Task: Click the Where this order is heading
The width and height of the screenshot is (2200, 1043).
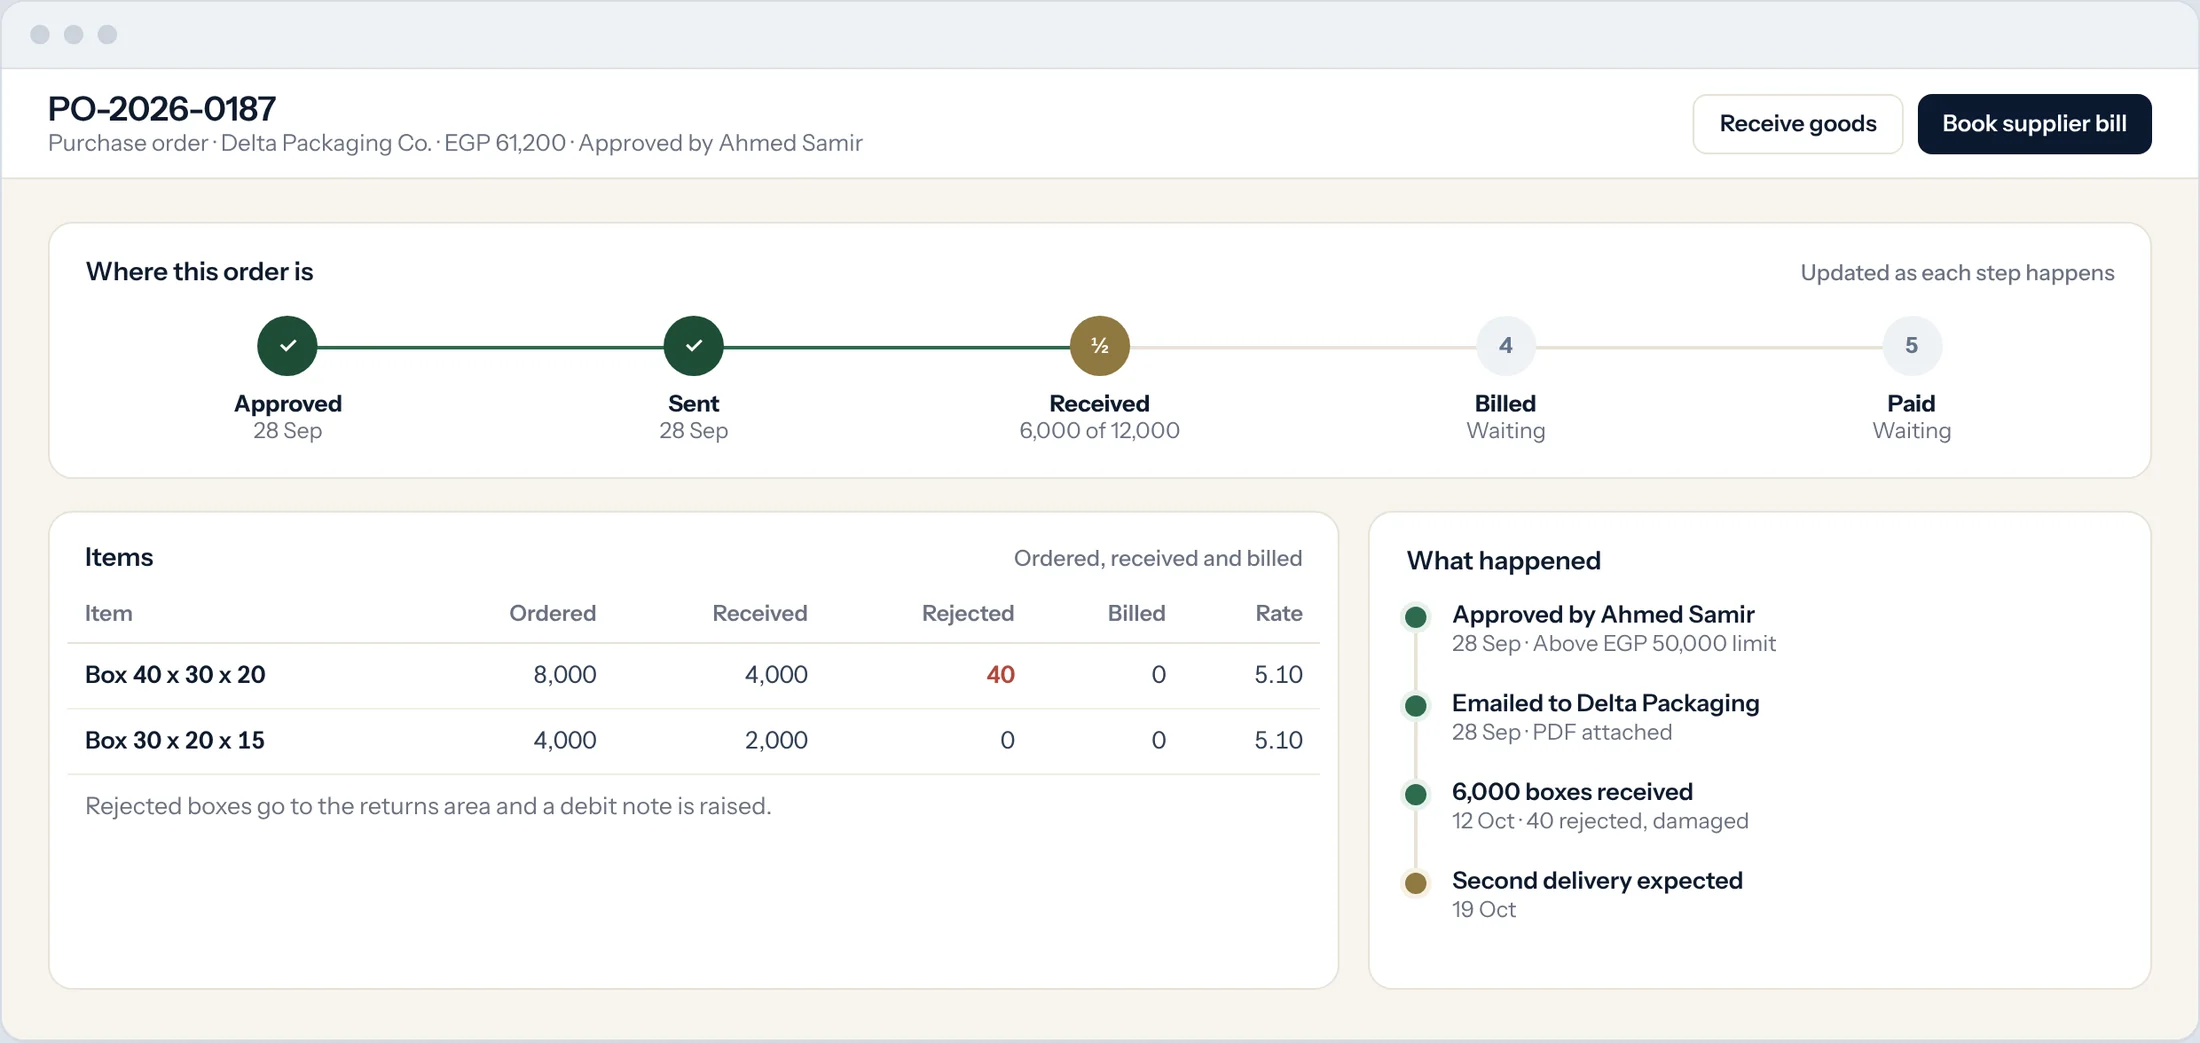Action: point(199,272)
